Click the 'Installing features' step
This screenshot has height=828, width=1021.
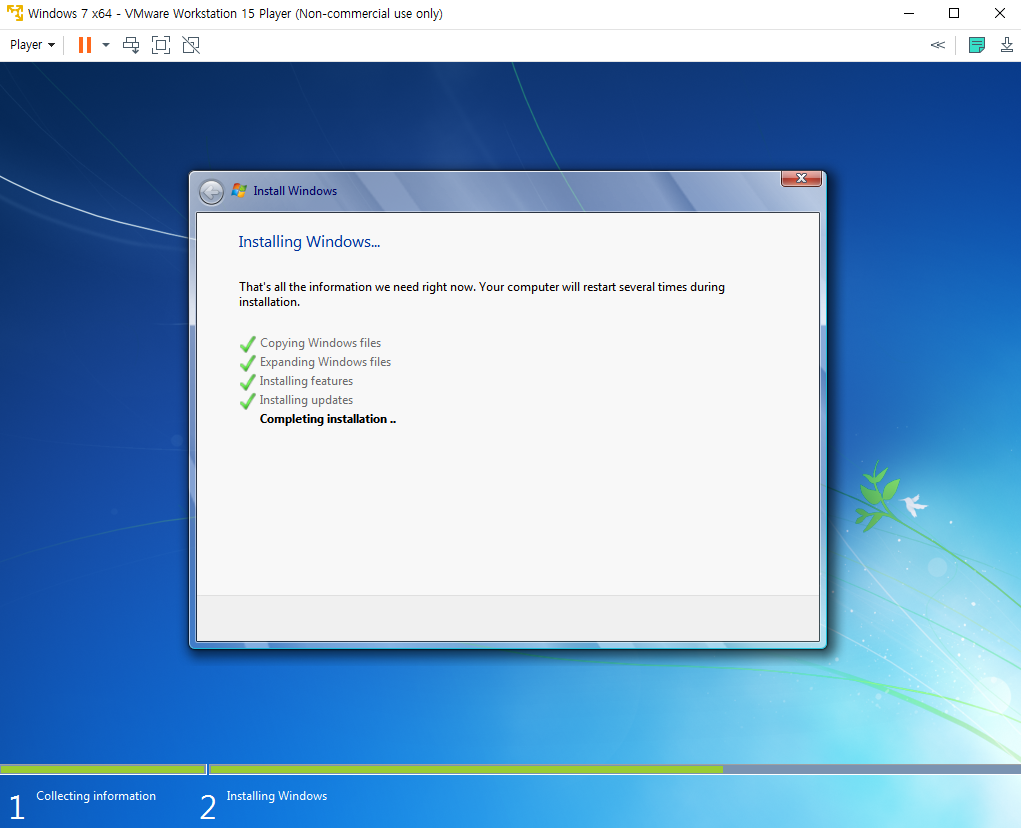[306, 381]
